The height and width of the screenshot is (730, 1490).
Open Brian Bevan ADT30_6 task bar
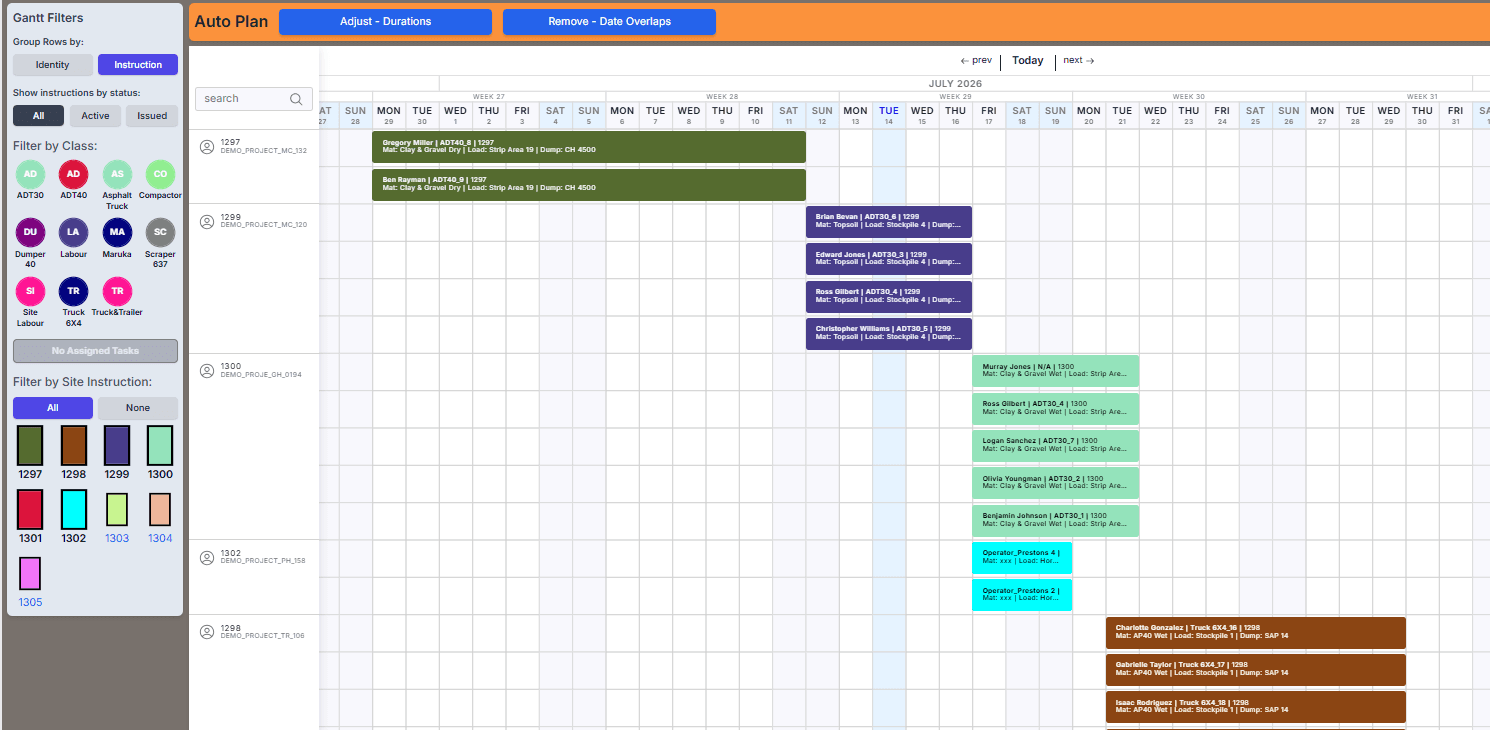(x=889, y=222)
